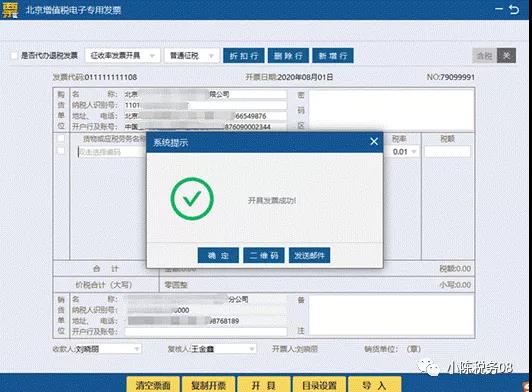Toggle the 是否代办退税发票 checkbox
This screenshot has height=392, width=532.
[14, 56]
